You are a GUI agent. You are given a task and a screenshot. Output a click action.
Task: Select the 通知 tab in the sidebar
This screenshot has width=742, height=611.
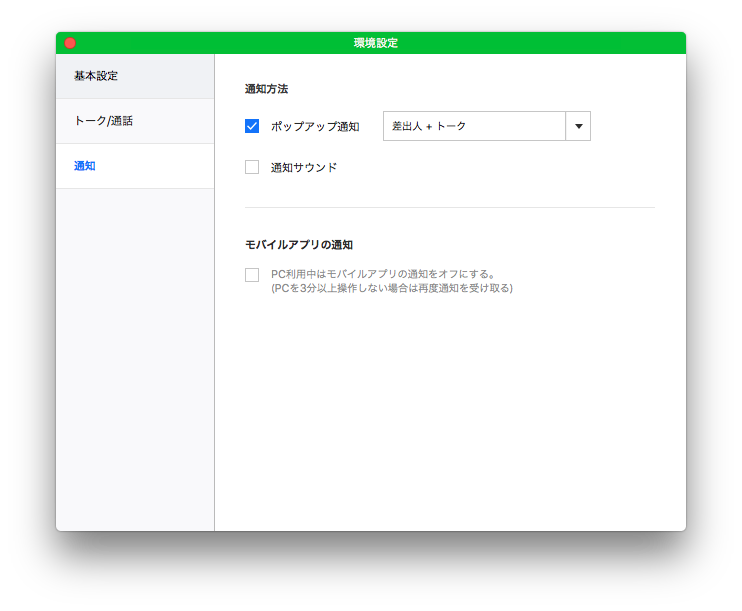coord(85,166)
